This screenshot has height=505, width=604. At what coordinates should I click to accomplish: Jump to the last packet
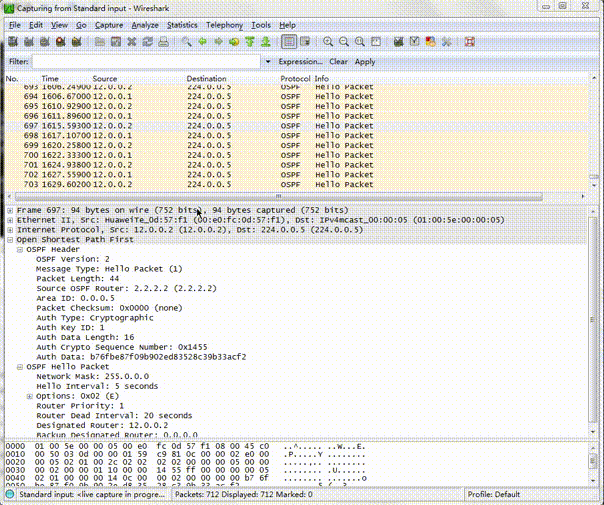point(266,42)
